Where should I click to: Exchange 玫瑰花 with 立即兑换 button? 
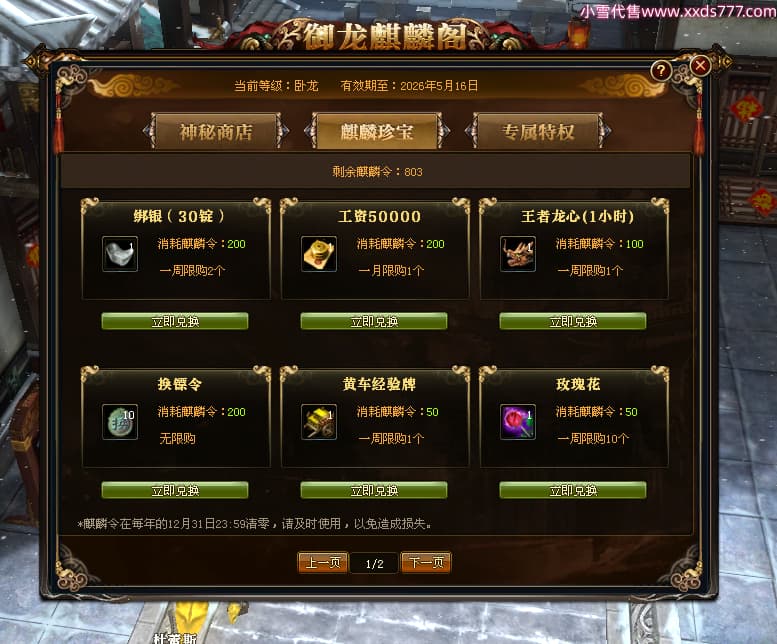573,490
